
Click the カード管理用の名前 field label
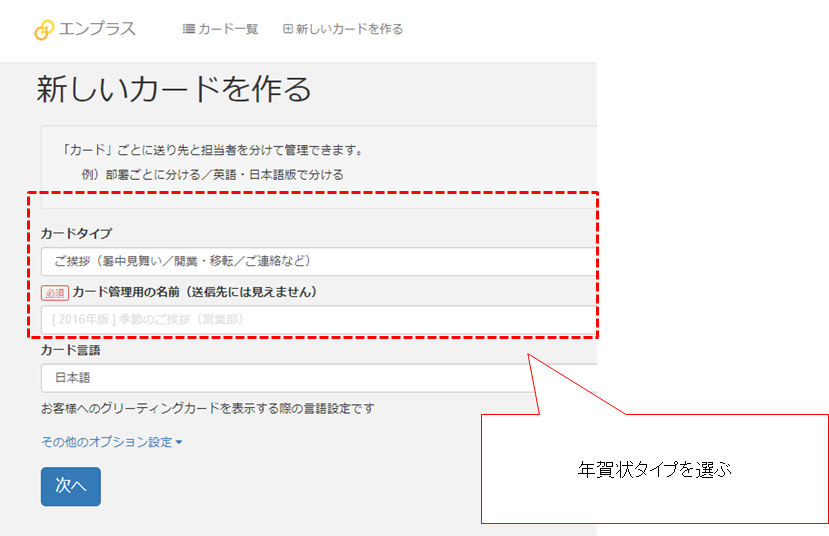coord(194,292)
